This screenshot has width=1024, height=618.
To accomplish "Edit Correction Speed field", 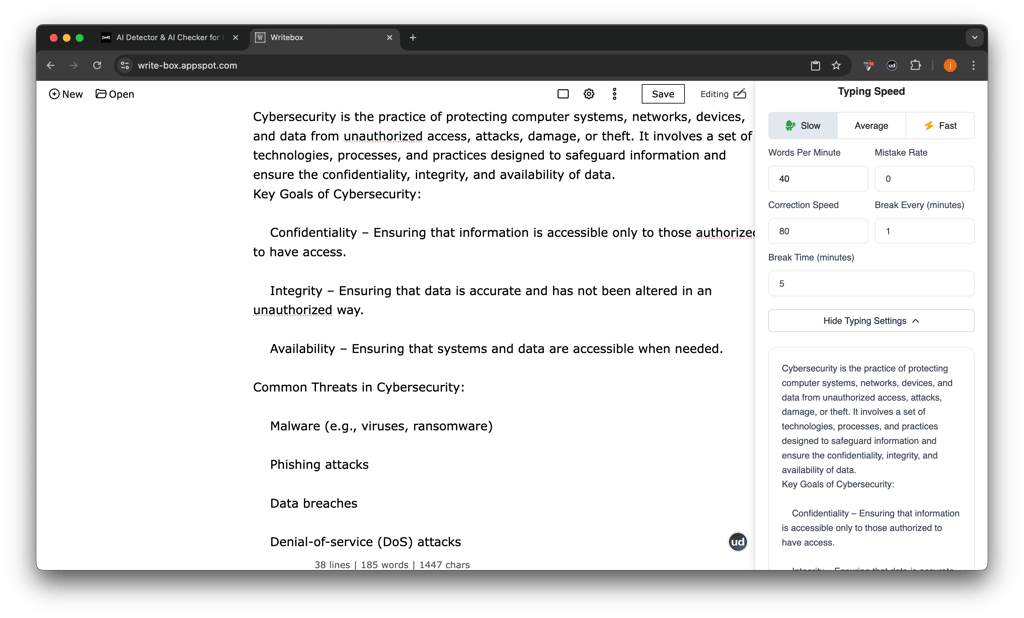I will coord(818,231).
